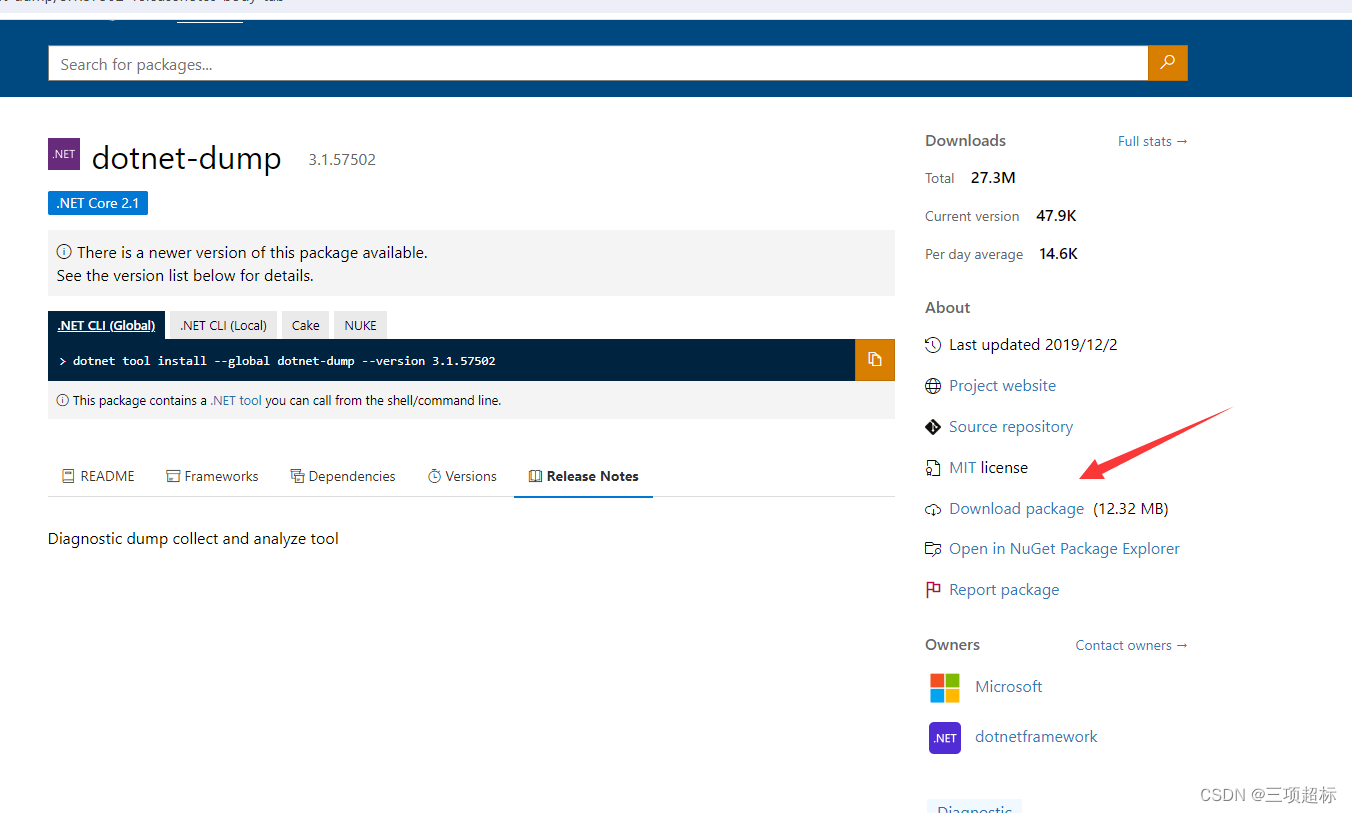Open the README tab
Screen dimensions: 1352x813
coord(98,476)
